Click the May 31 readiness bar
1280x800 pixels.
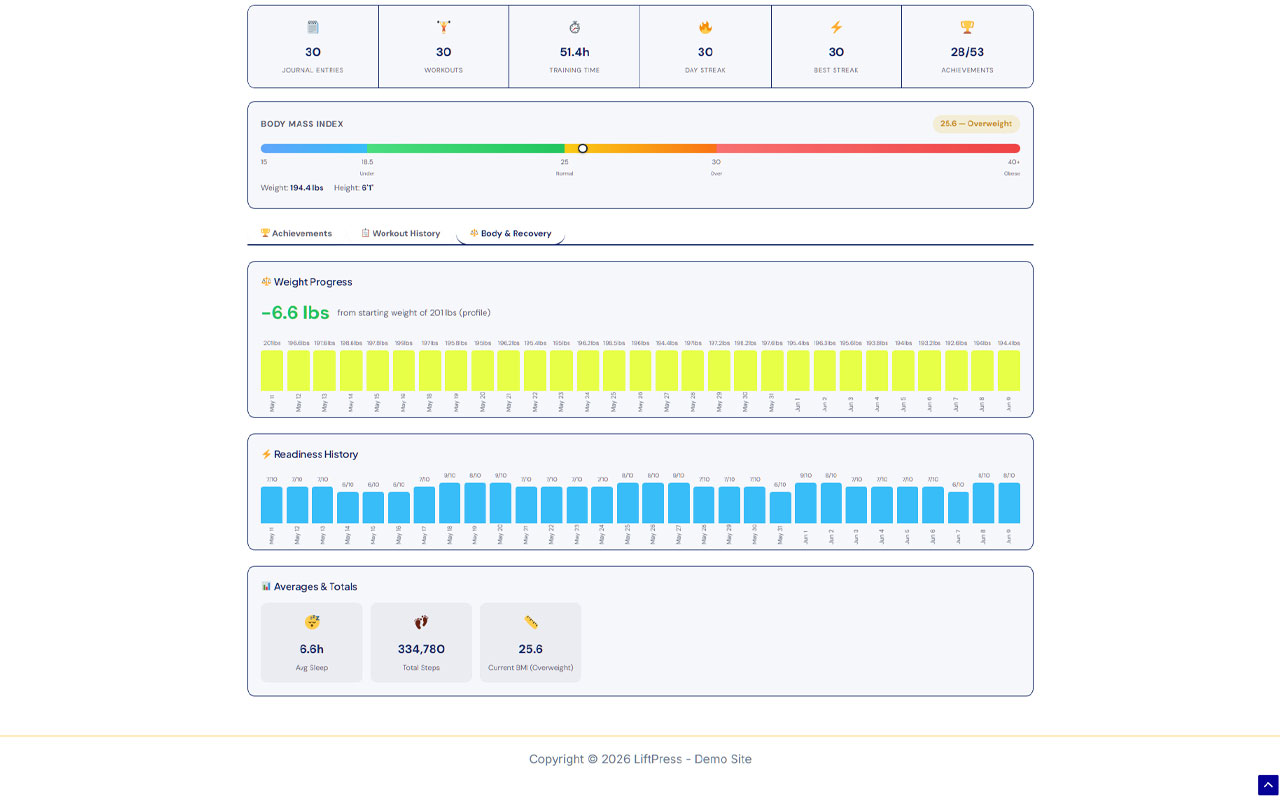coord(780,508)
